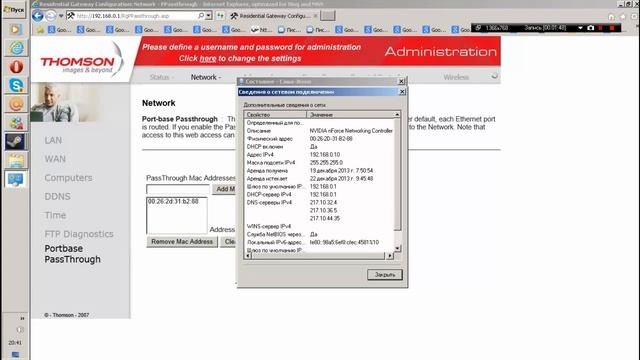Go to the WAN sidebar section

(x=55, y=159)
